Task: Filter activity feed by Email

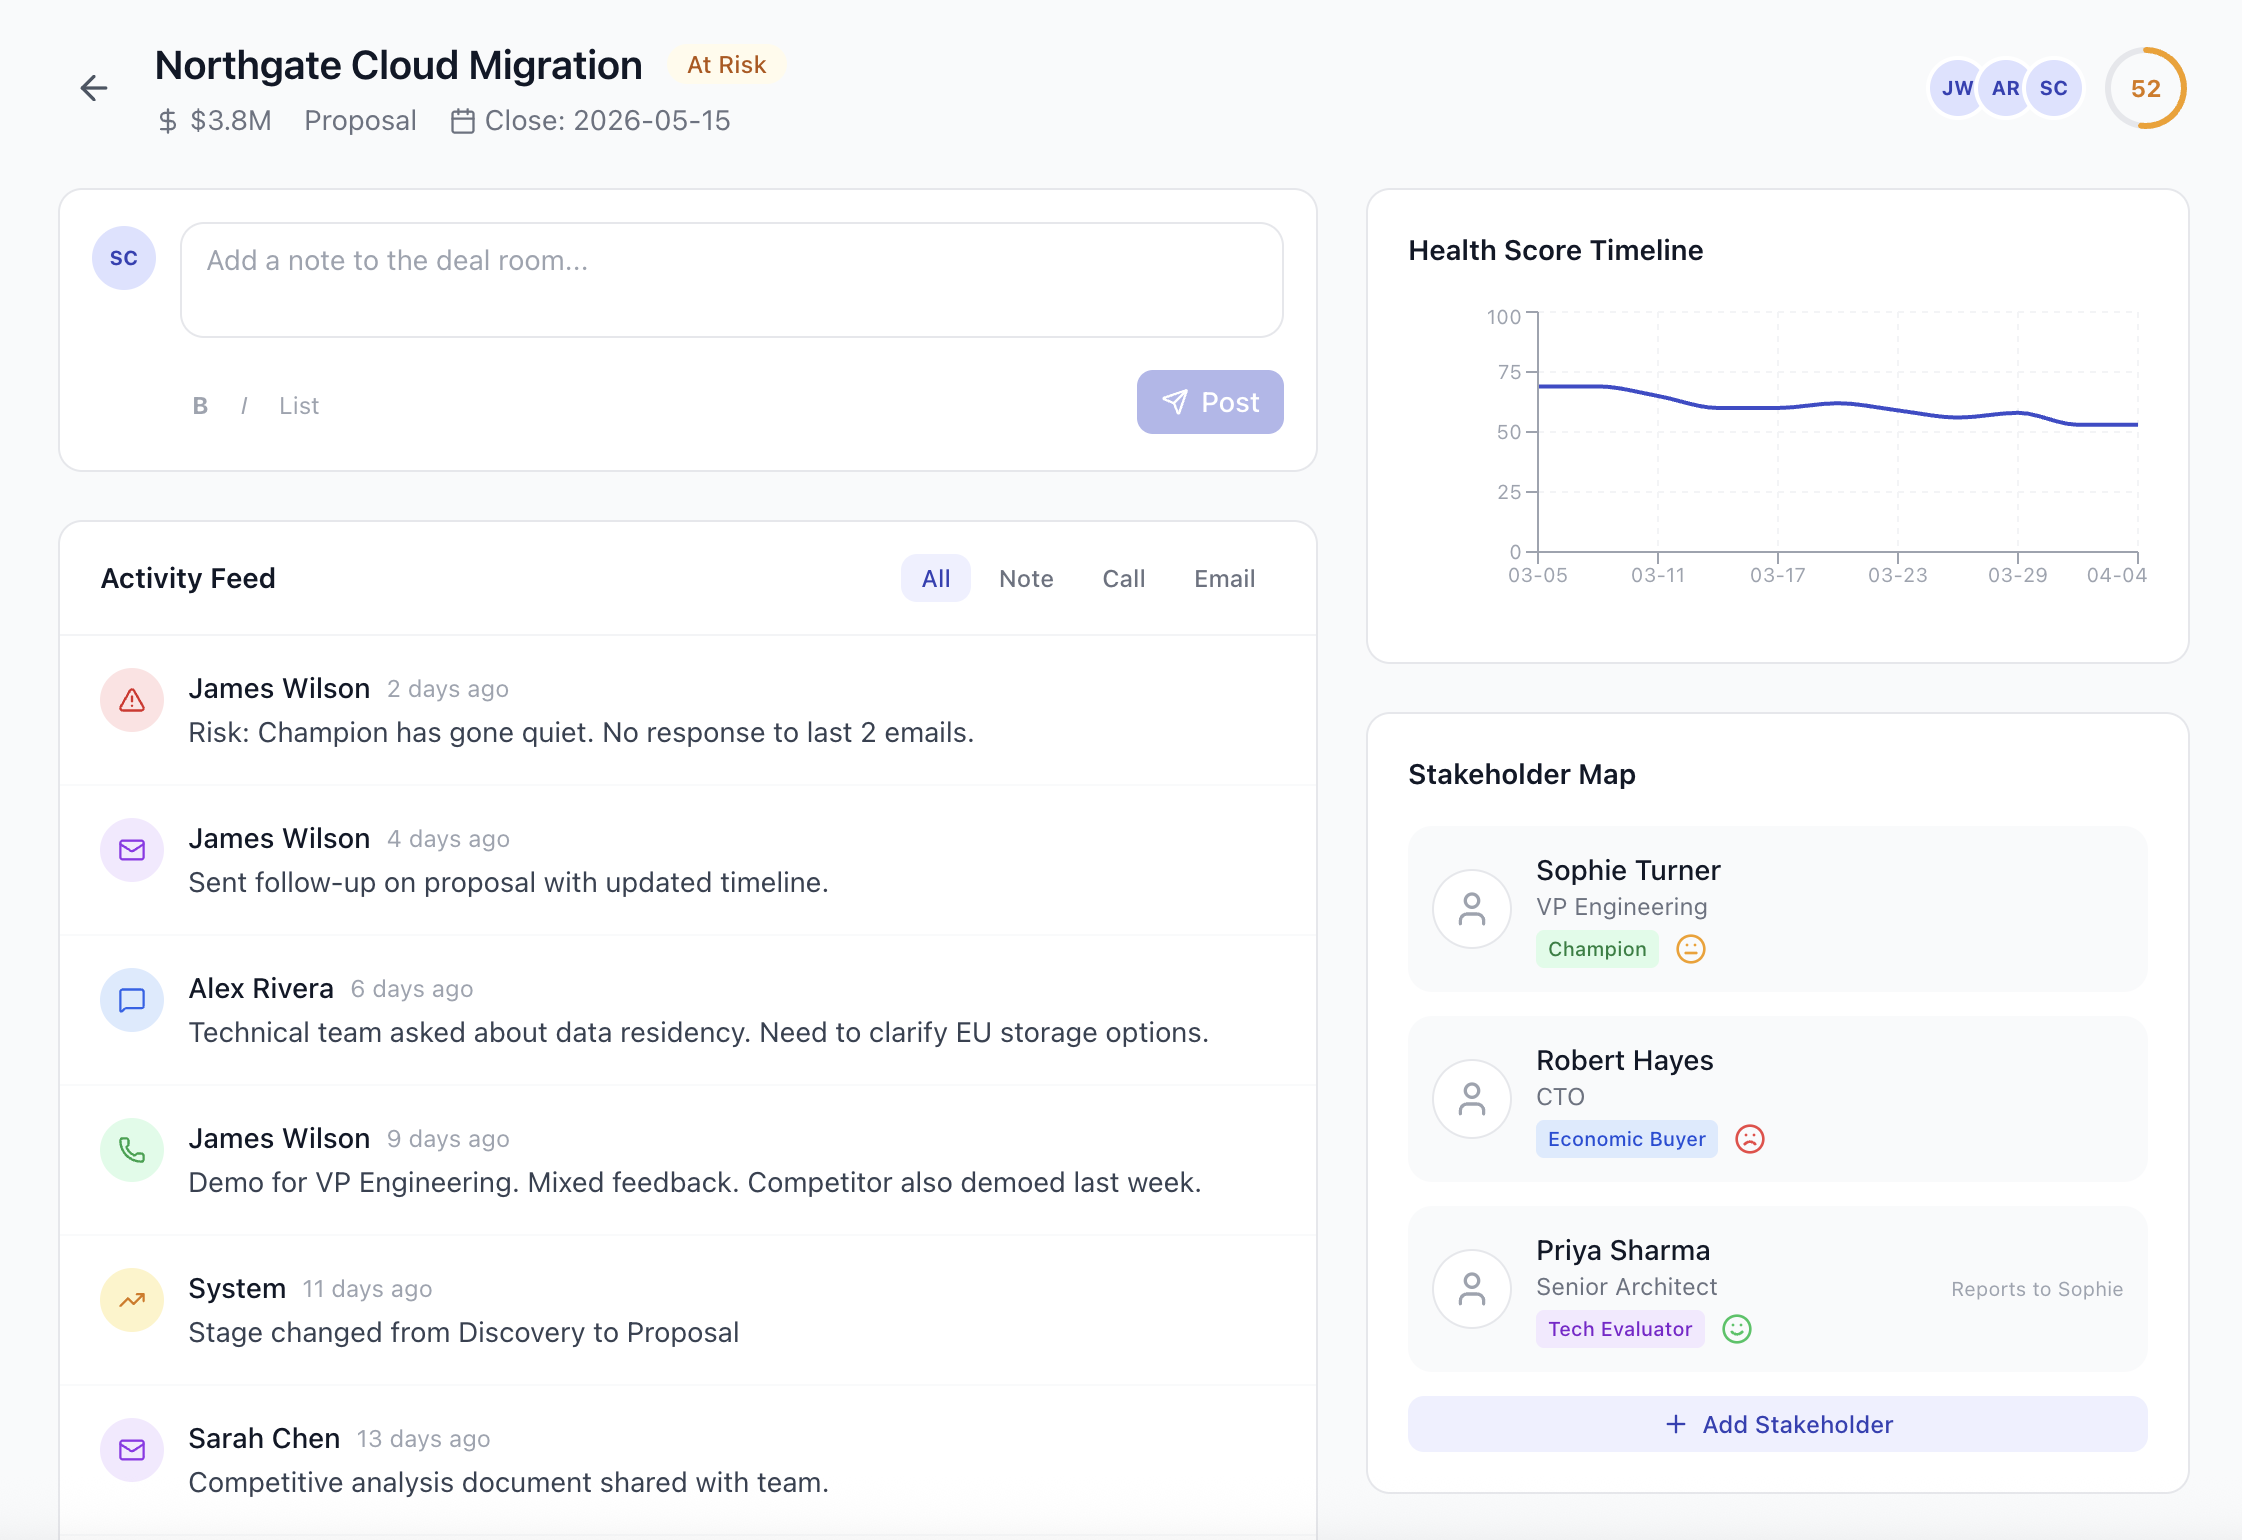Action: point(1224,579)
